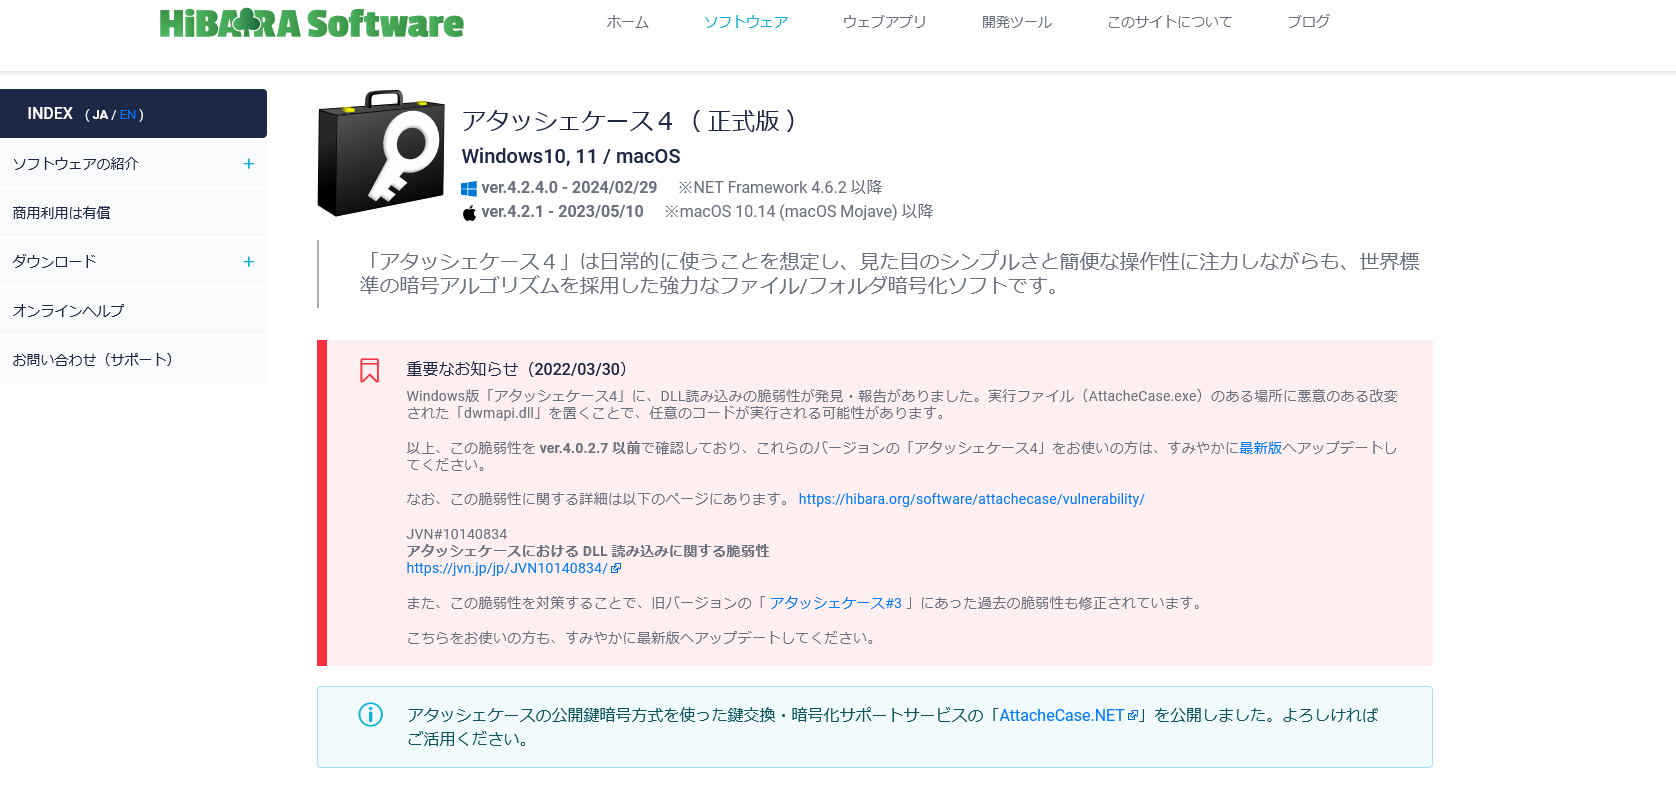Click the ver.4.2.1 - 2023/05/10 text
1676x789 pixels.
[x=562, y=212]
